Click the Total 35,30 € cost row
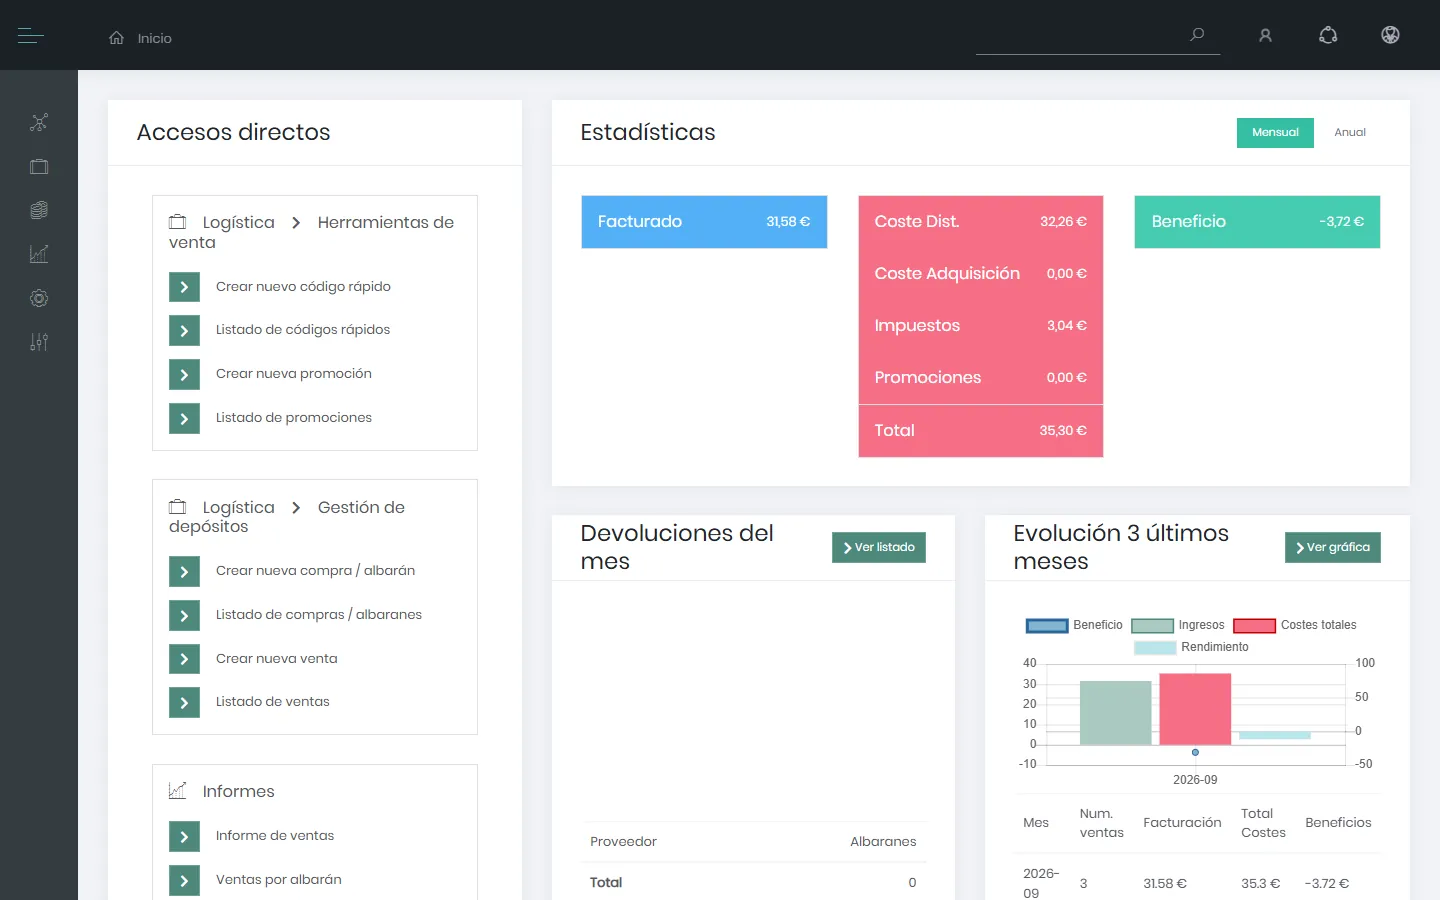The width and height of the screenshot is (1440, 900). click(x=981, y=431)
